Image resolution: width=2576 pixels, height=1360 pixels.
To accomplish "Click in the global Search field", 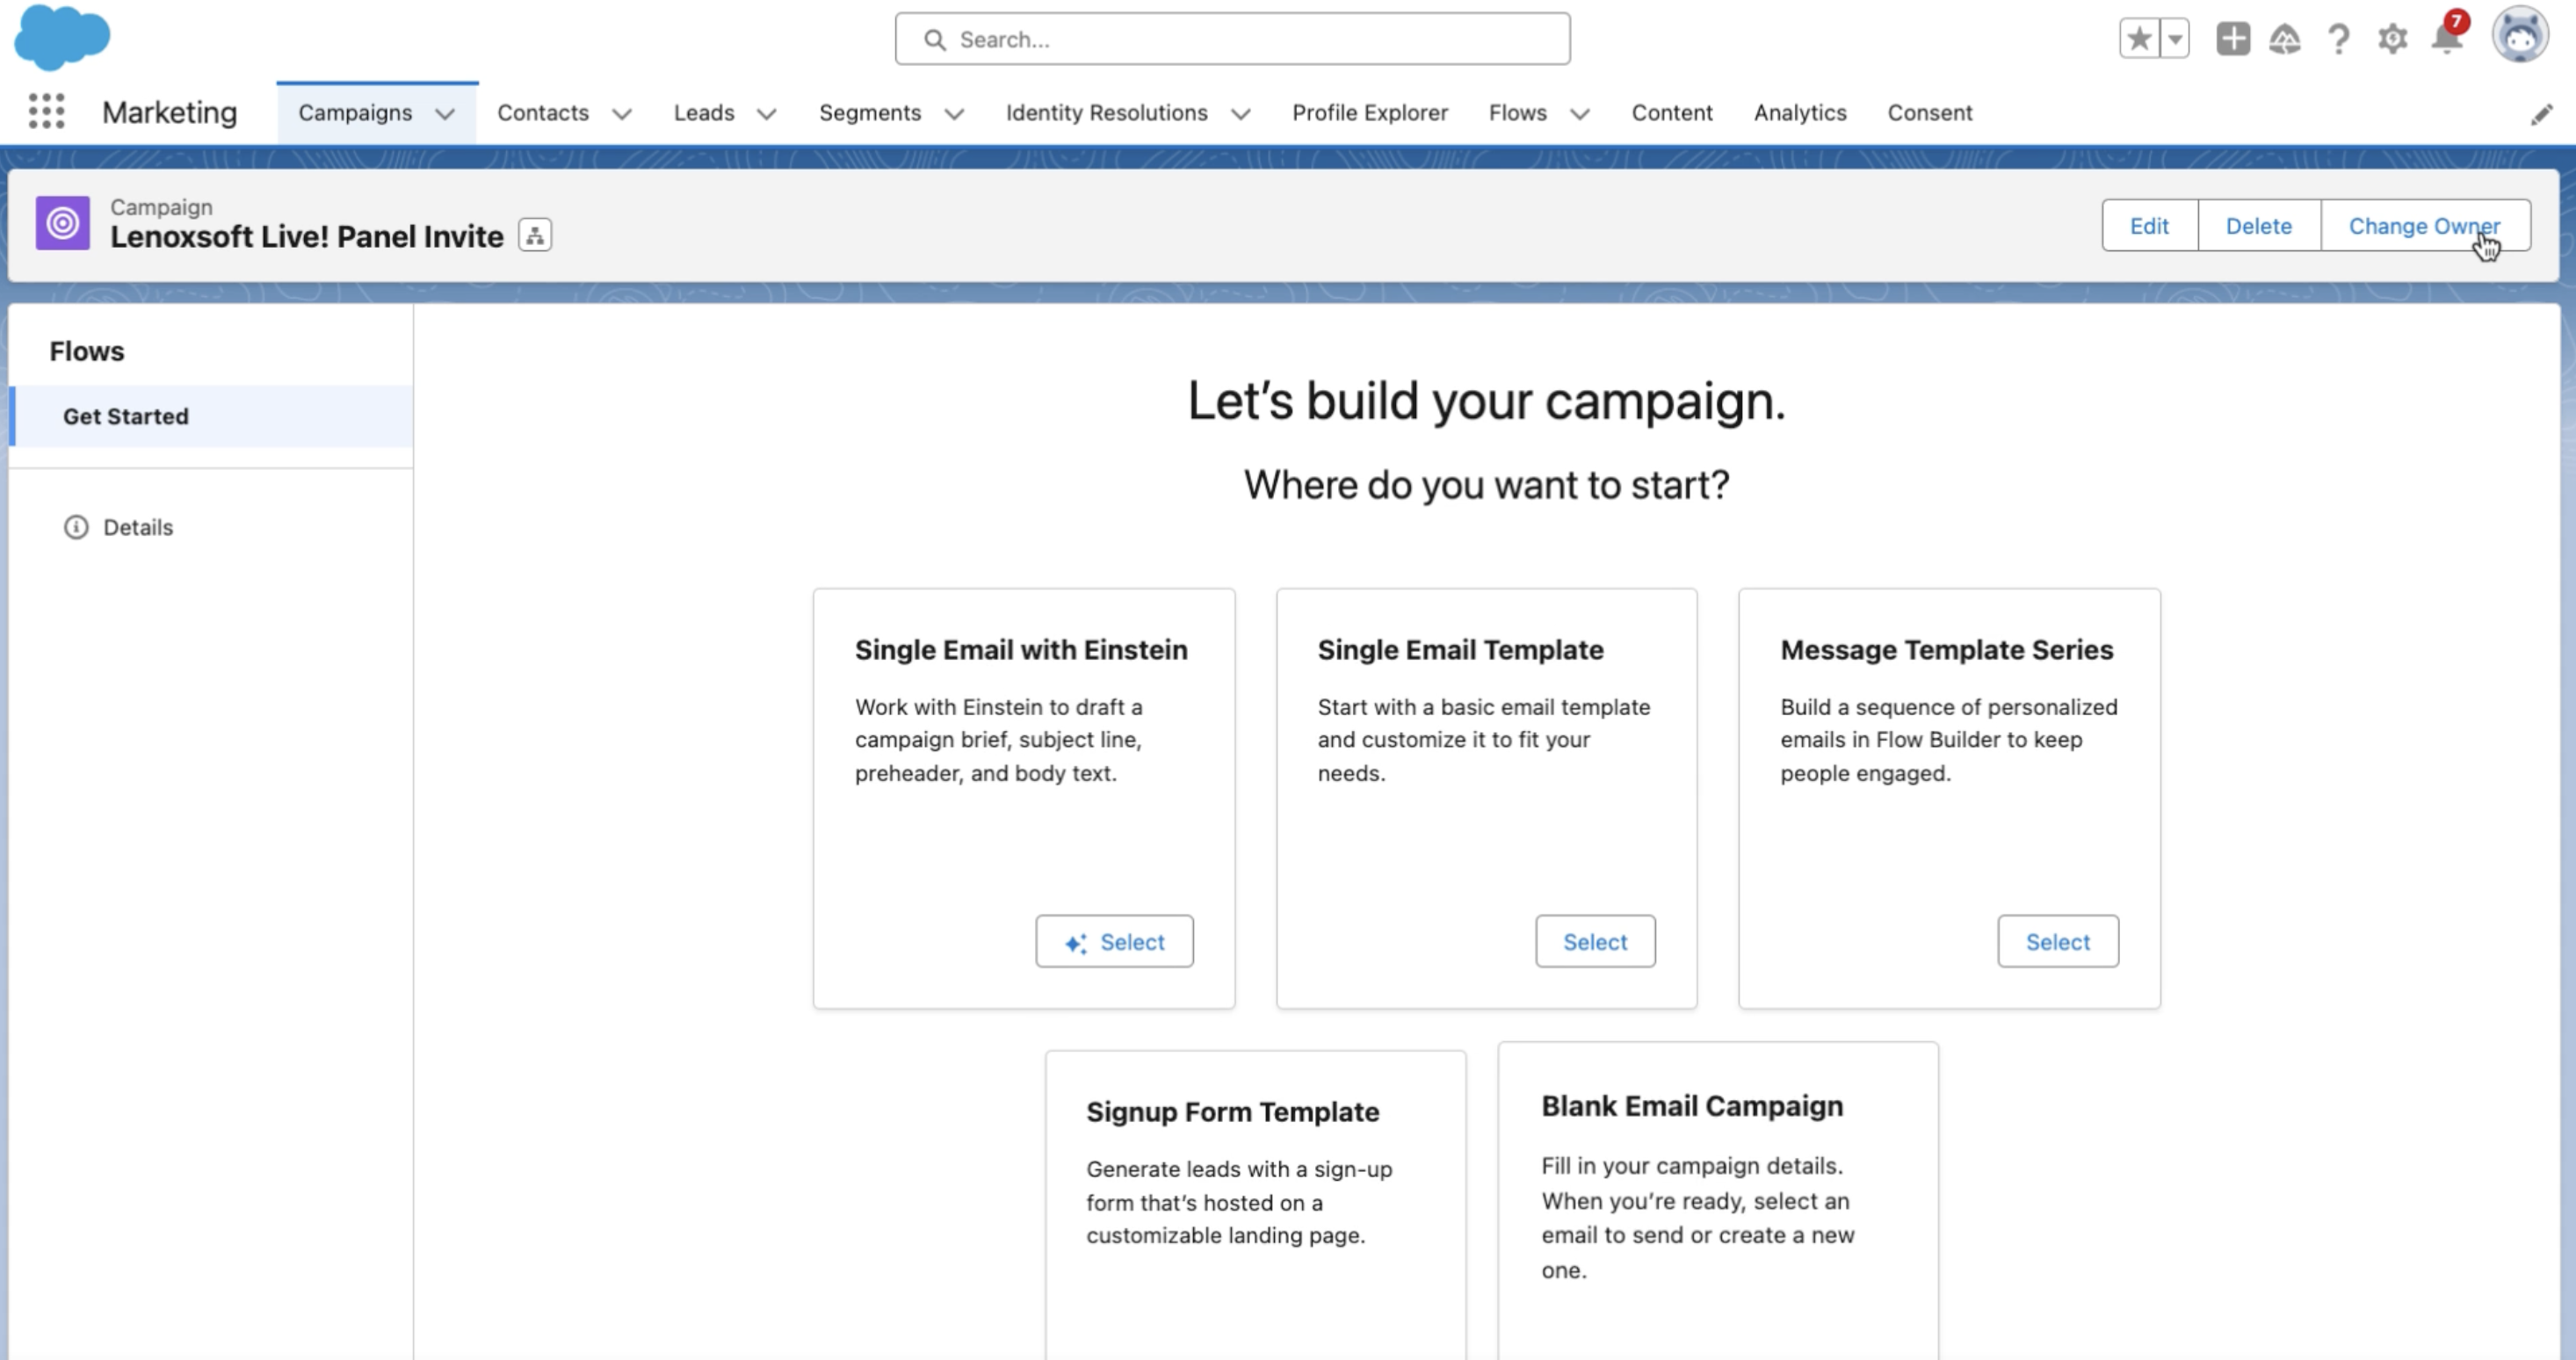I will [x=1232, y=39].
